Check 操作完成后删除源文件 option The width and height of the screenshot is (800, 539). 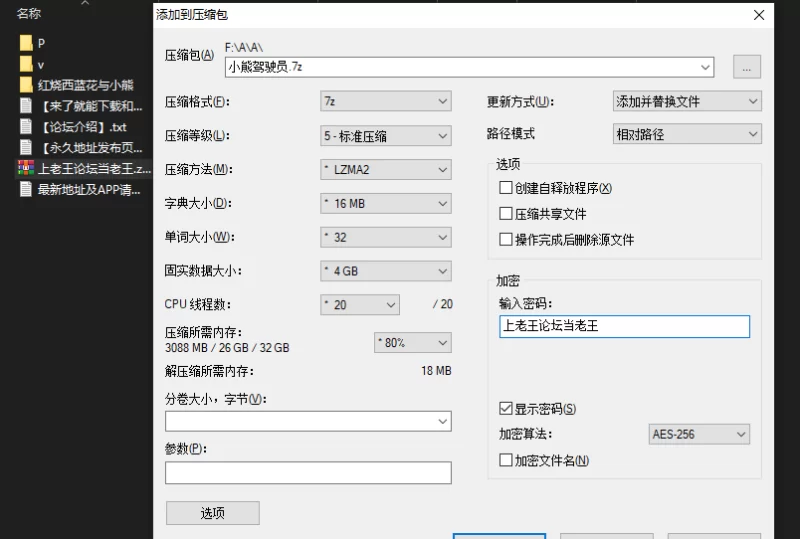tap(506, 239)
